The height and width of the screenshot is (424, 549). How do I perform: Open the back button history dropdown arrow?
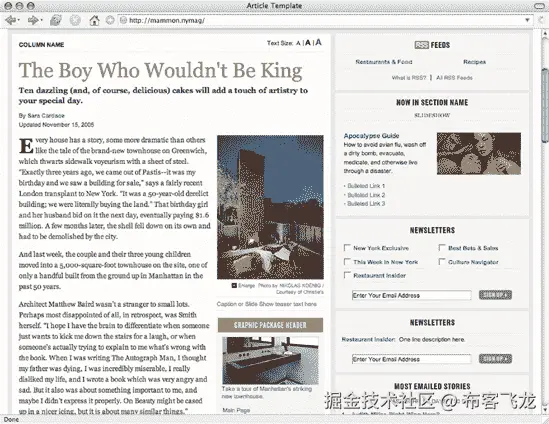tap(19, 20)
